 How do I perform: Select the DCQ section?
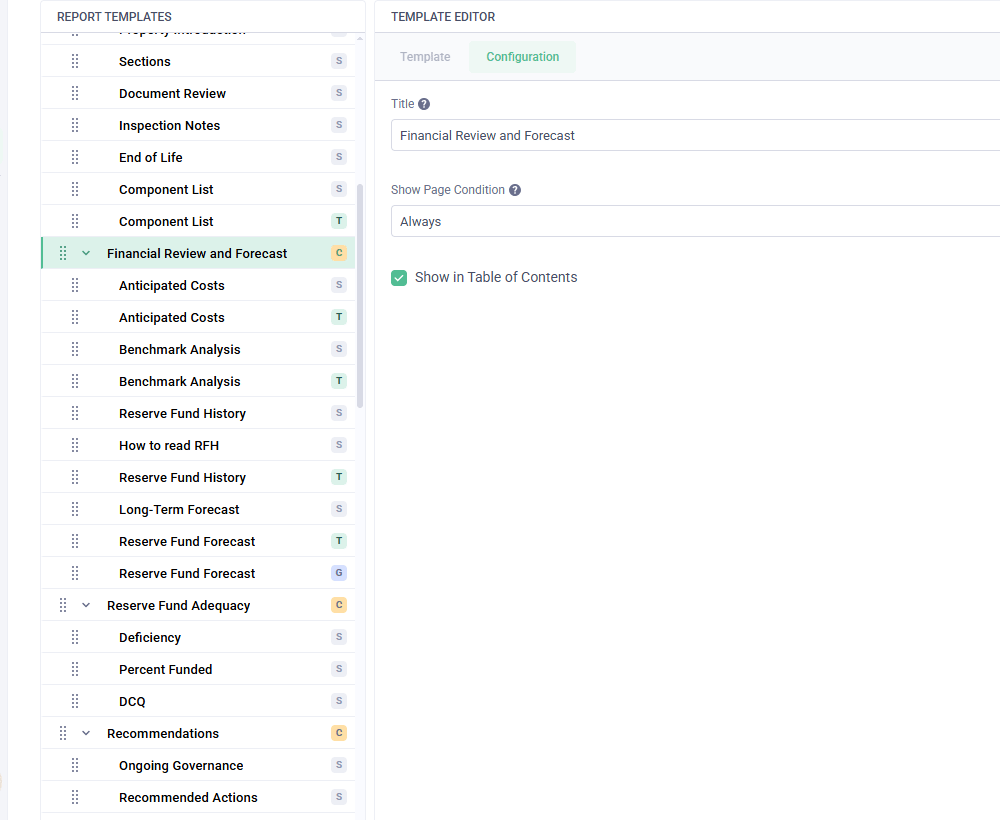click(x=198, y=701)
